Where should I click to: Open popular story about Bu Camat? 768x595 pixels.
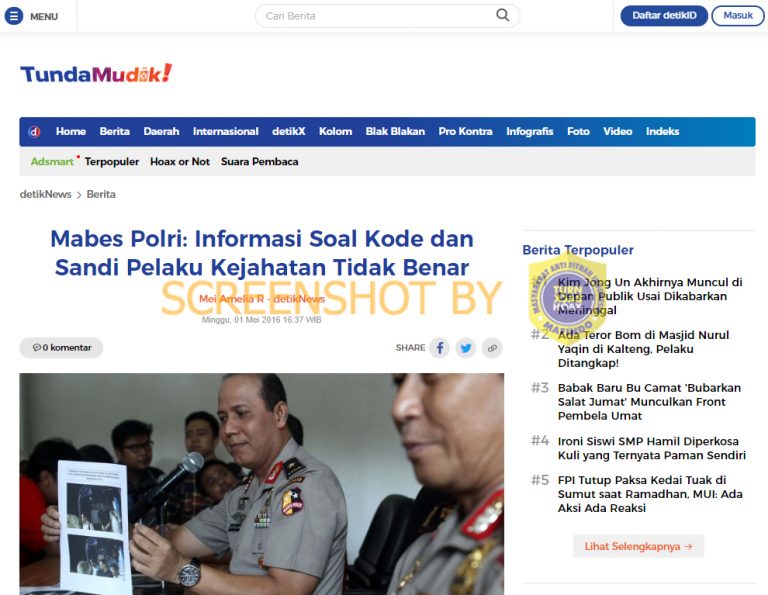tap(648, 402)
